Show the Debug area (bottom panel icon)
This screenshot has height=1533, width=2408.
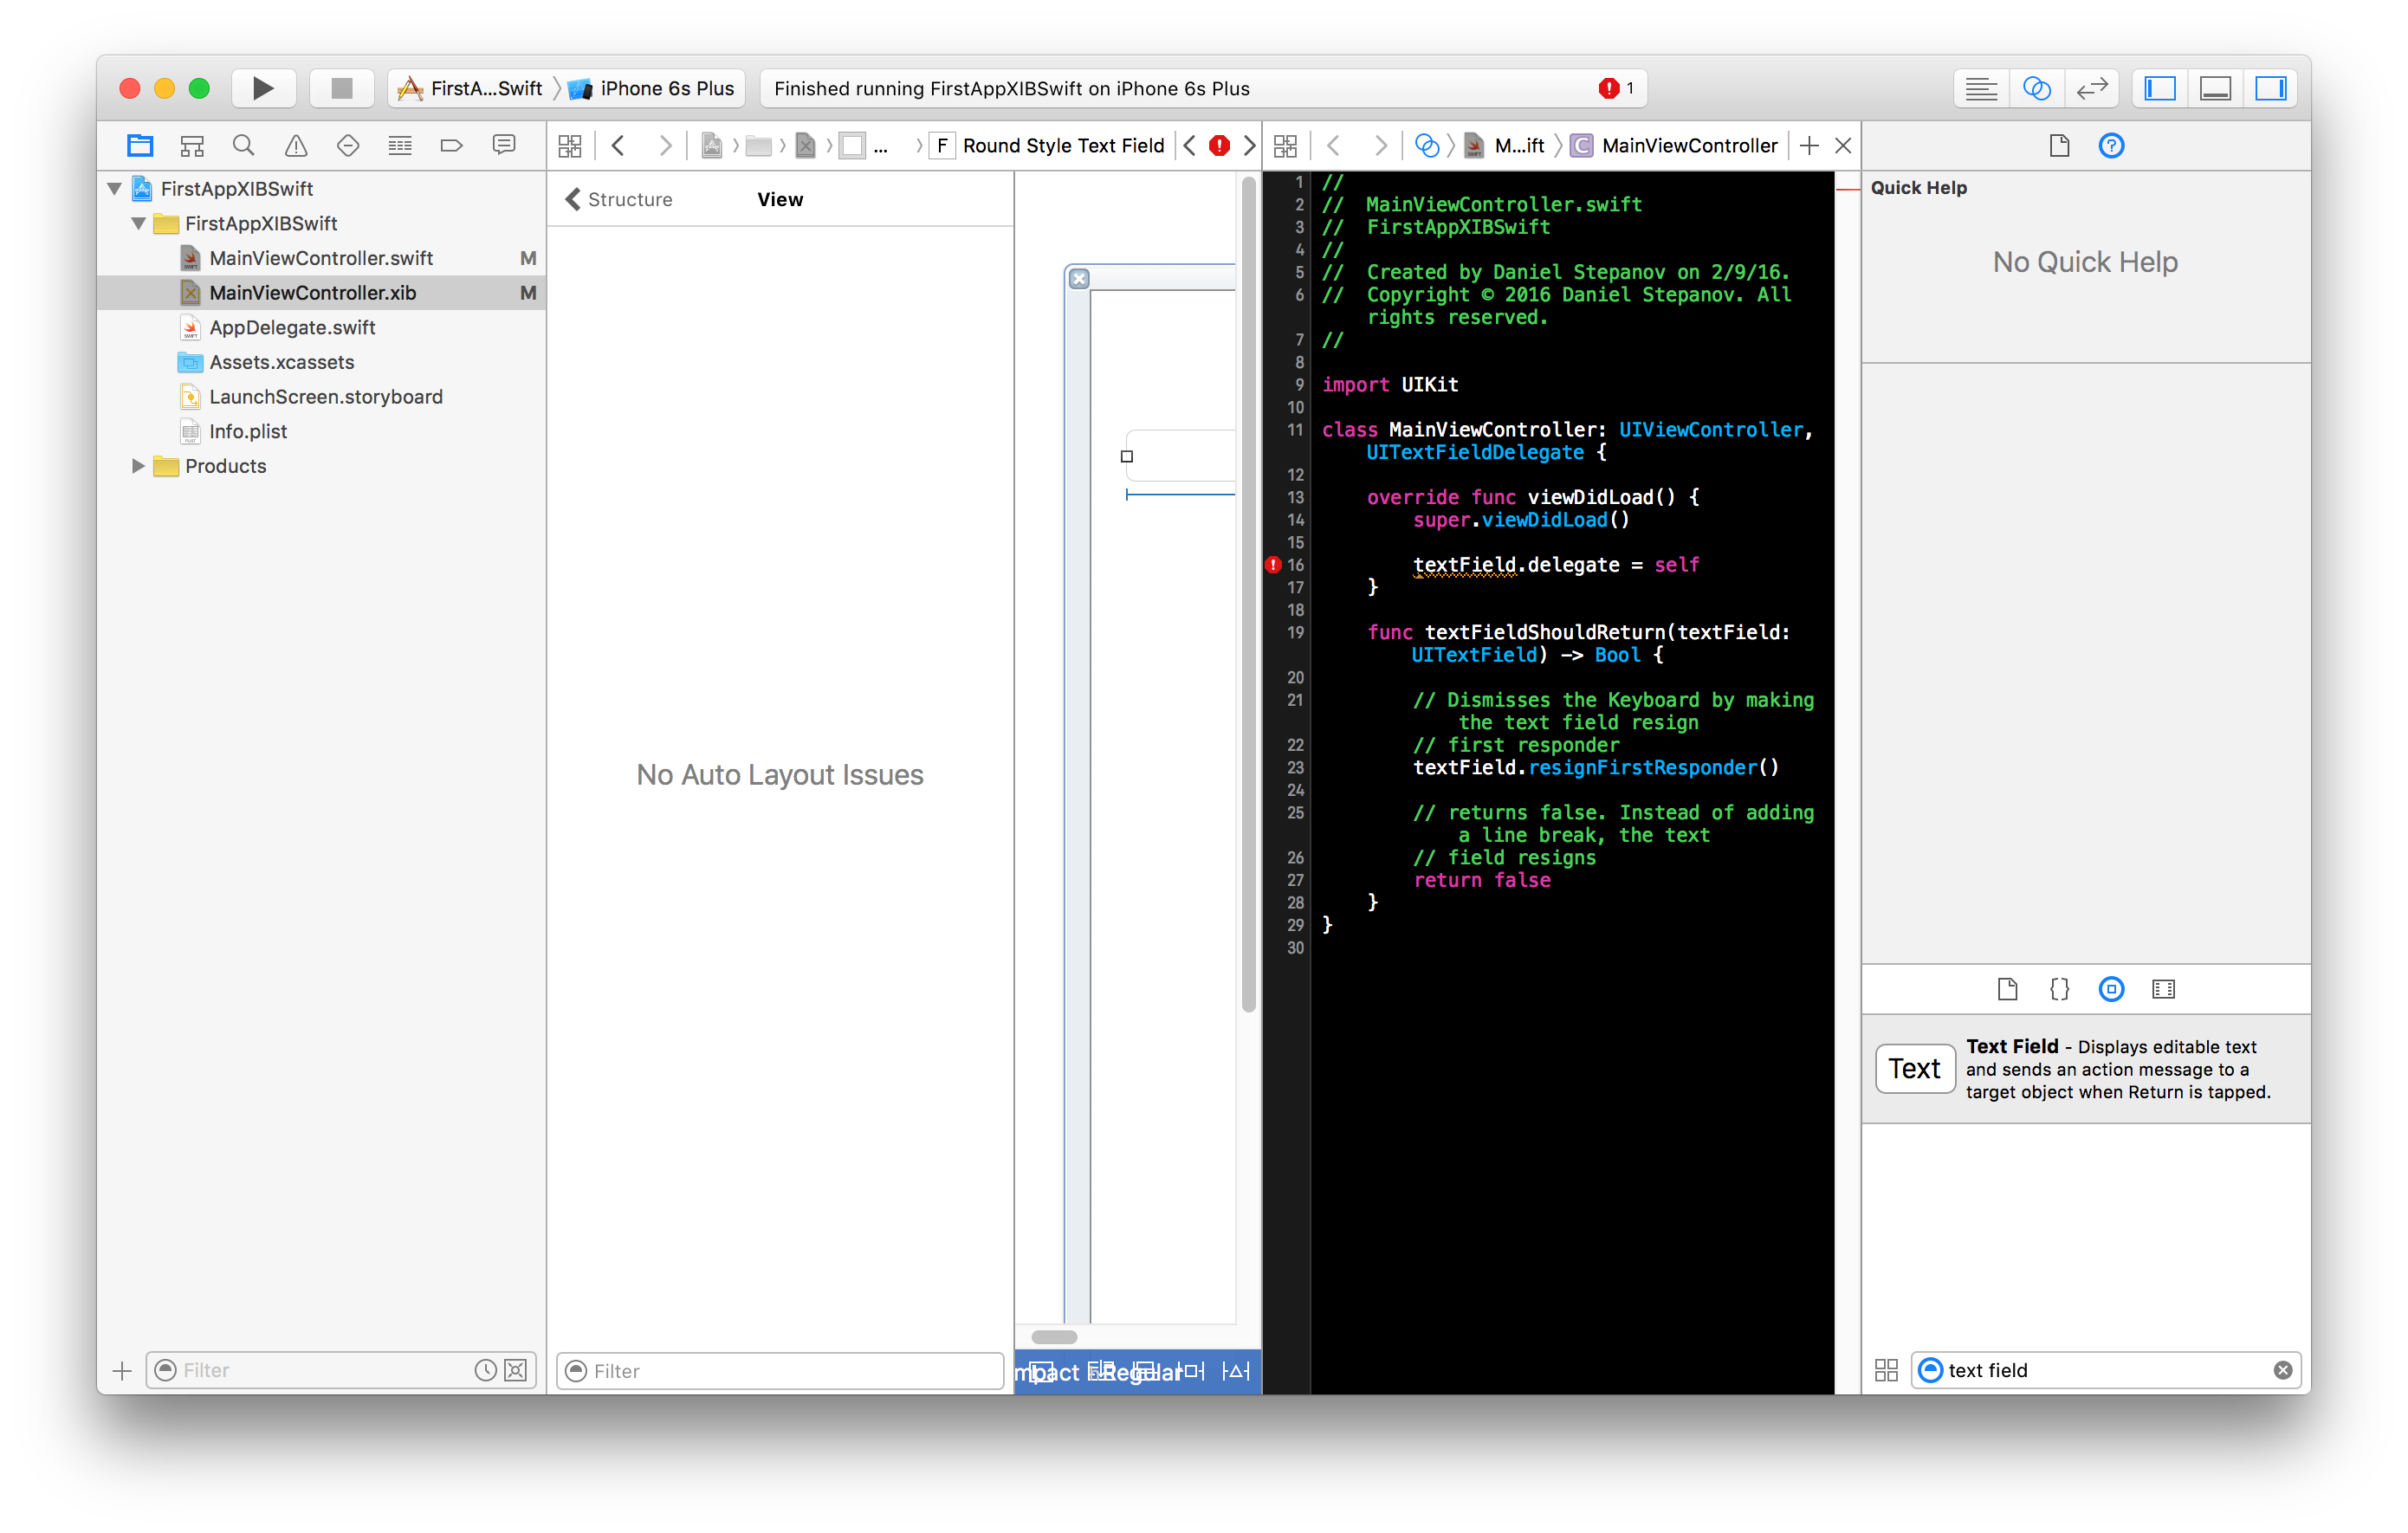click(2214, 88)
